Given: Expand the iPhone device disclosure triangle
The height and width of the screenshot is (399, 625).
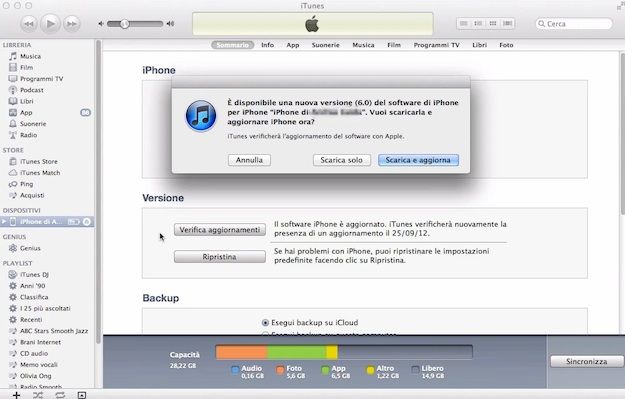Looking at the screenshot, I should (x=4, y=221).
